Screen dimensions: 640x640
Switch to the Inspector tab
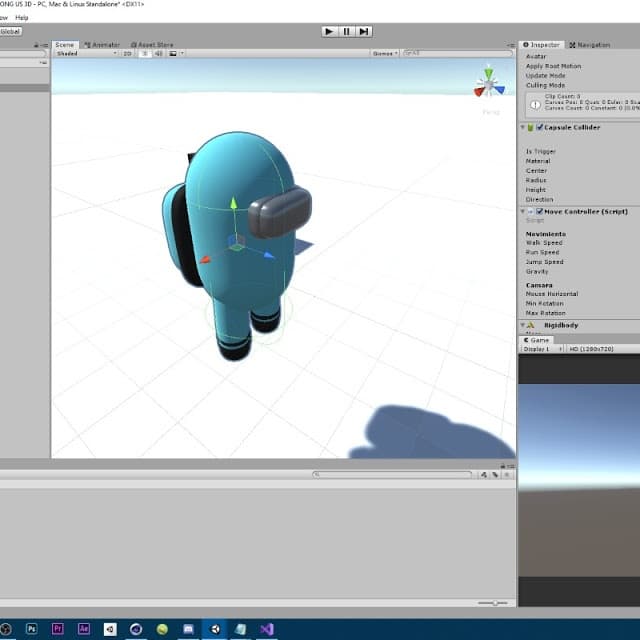(x=541, y=44)
